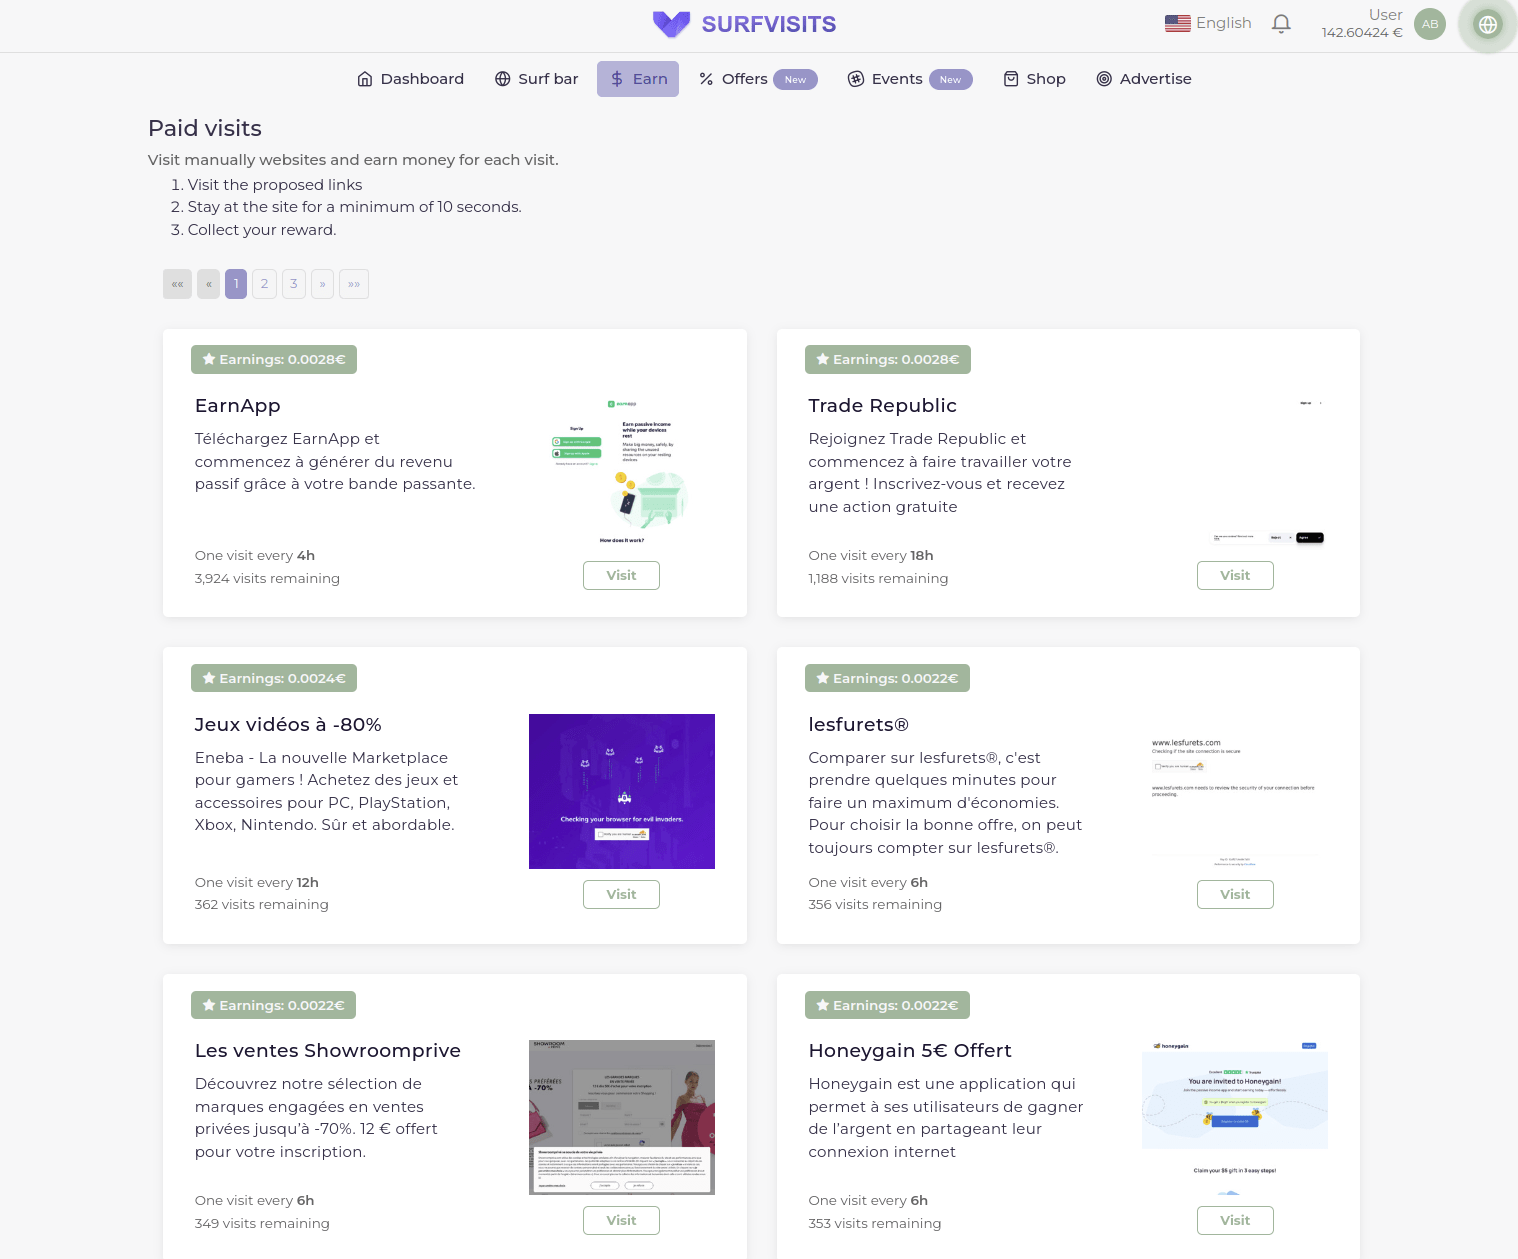Open the Jeux vidéos purple thumbnail
This screenshot has height=1259, width=1518.
[621, 791]
